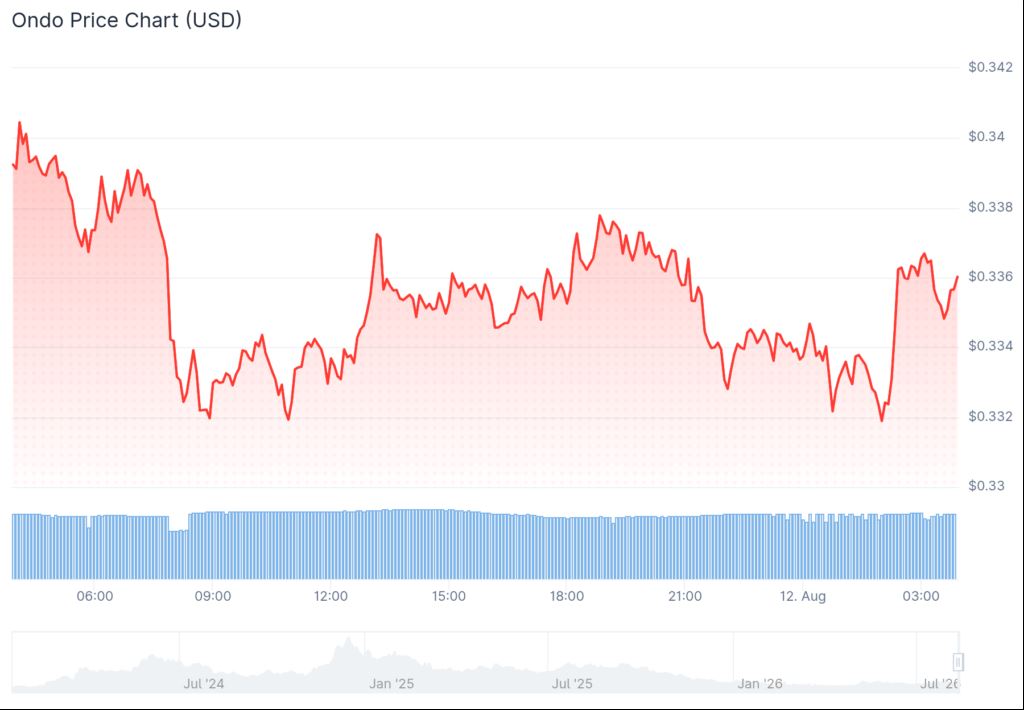Select the 18:00 time axis label
Viewport: 1024px width, 710px height.
coord(567,596)
